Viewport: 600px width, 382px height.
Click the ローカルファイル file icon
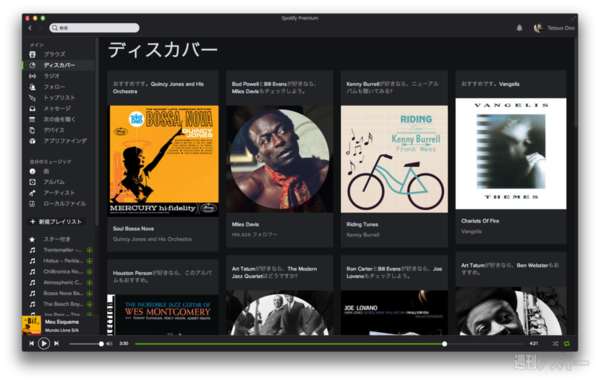click(33, 204)
